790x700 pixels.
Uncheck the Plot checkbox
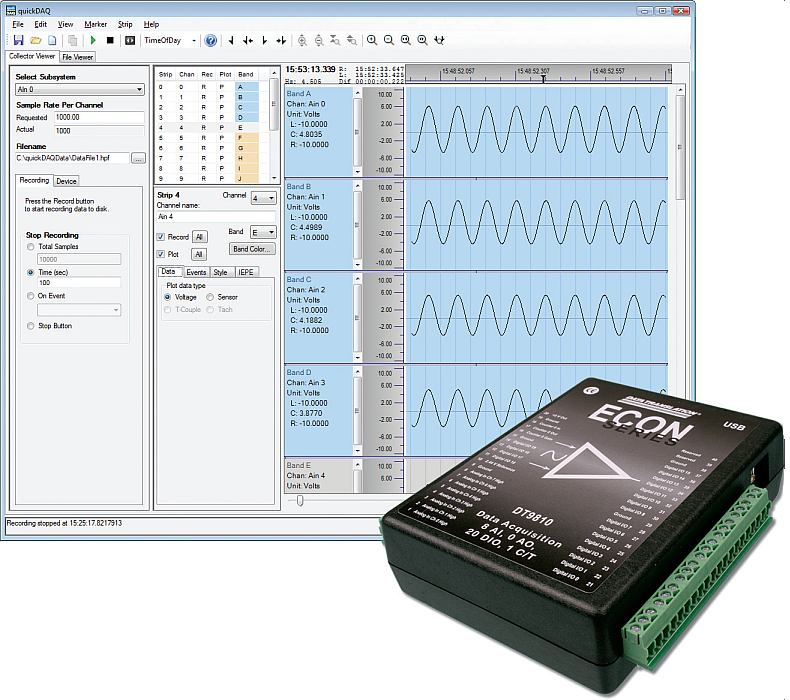pyautogui.click(x=162, y=255)
